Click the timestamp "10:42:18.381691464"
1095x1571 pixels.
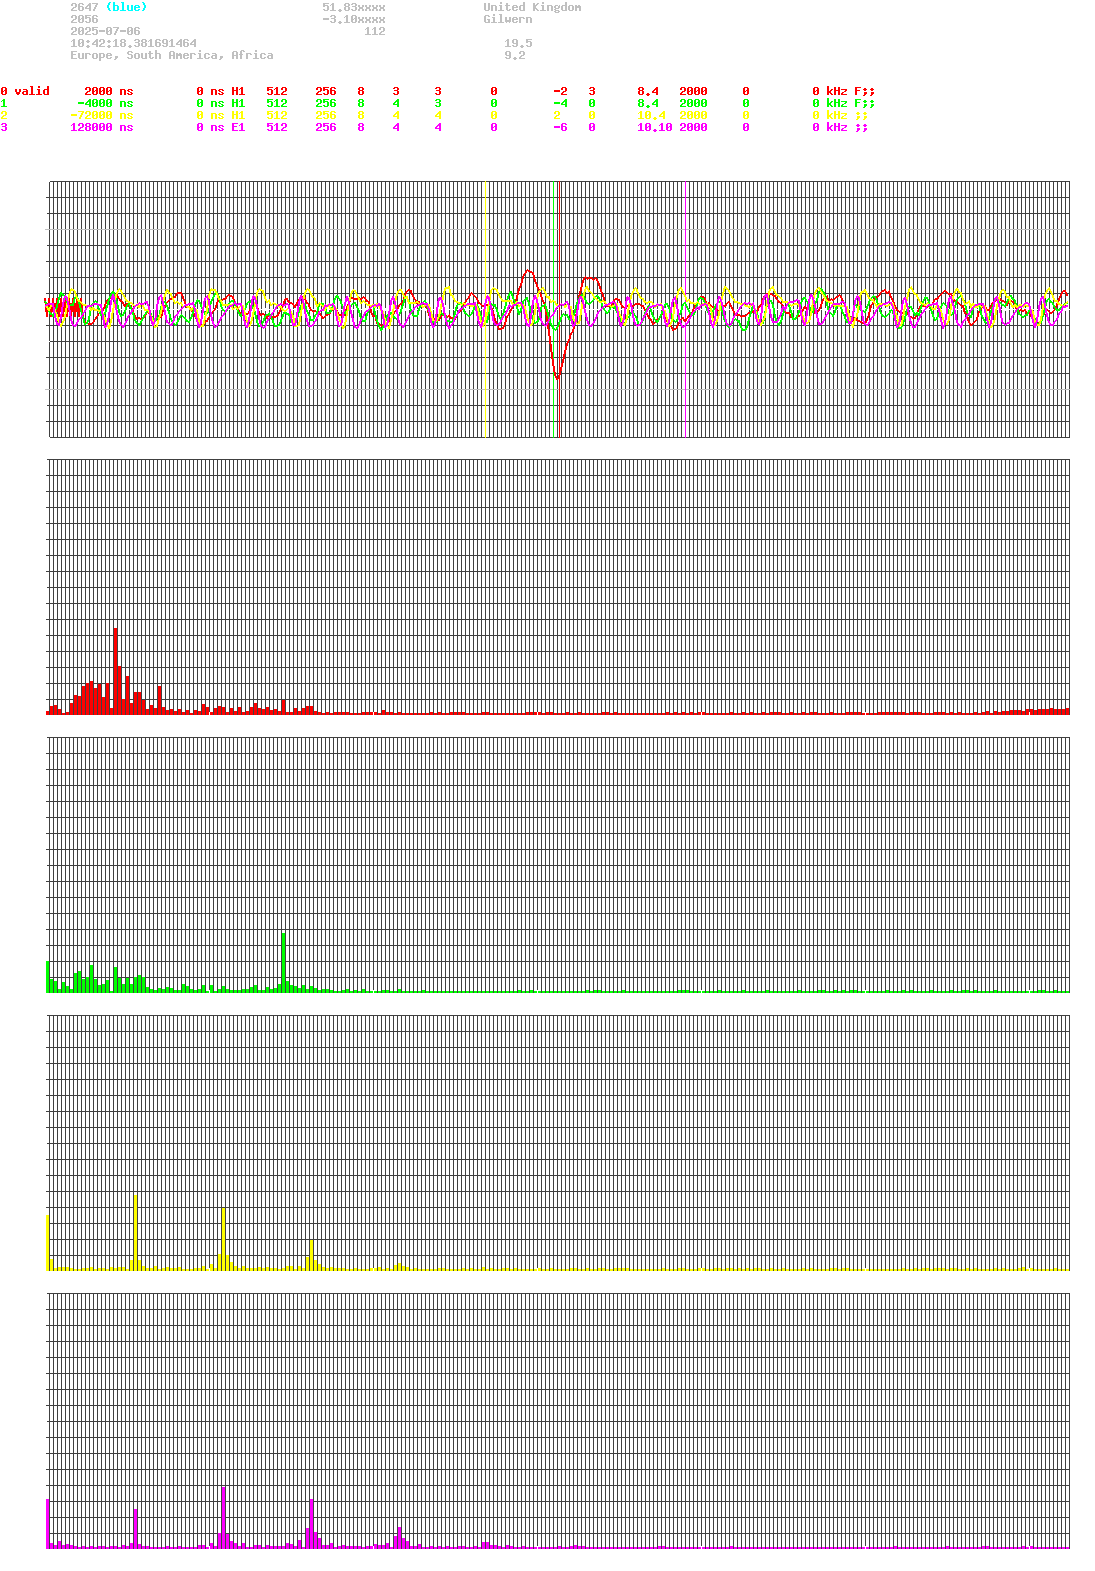coord(133,43)
